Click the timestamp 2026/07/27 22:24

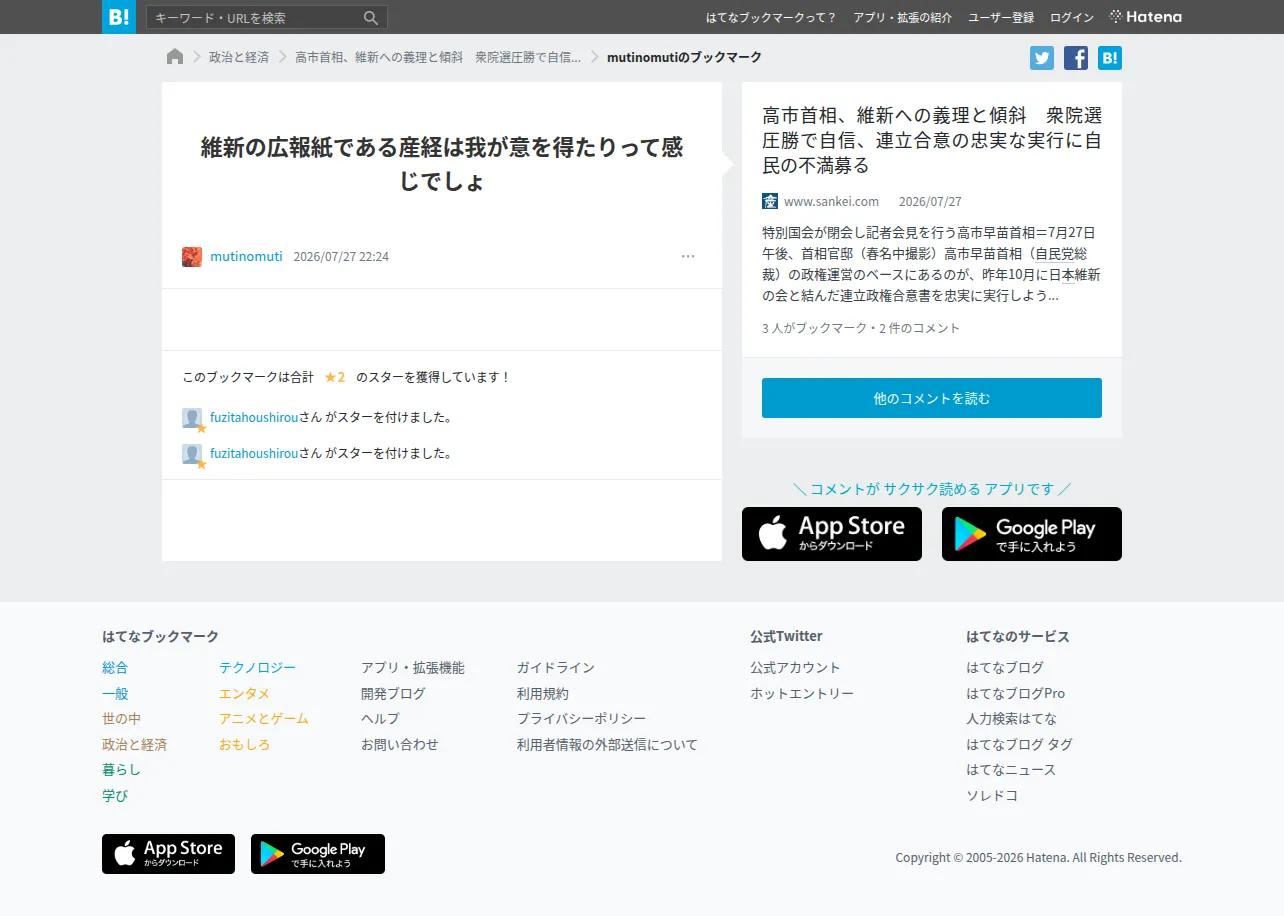tap(341, 257)
